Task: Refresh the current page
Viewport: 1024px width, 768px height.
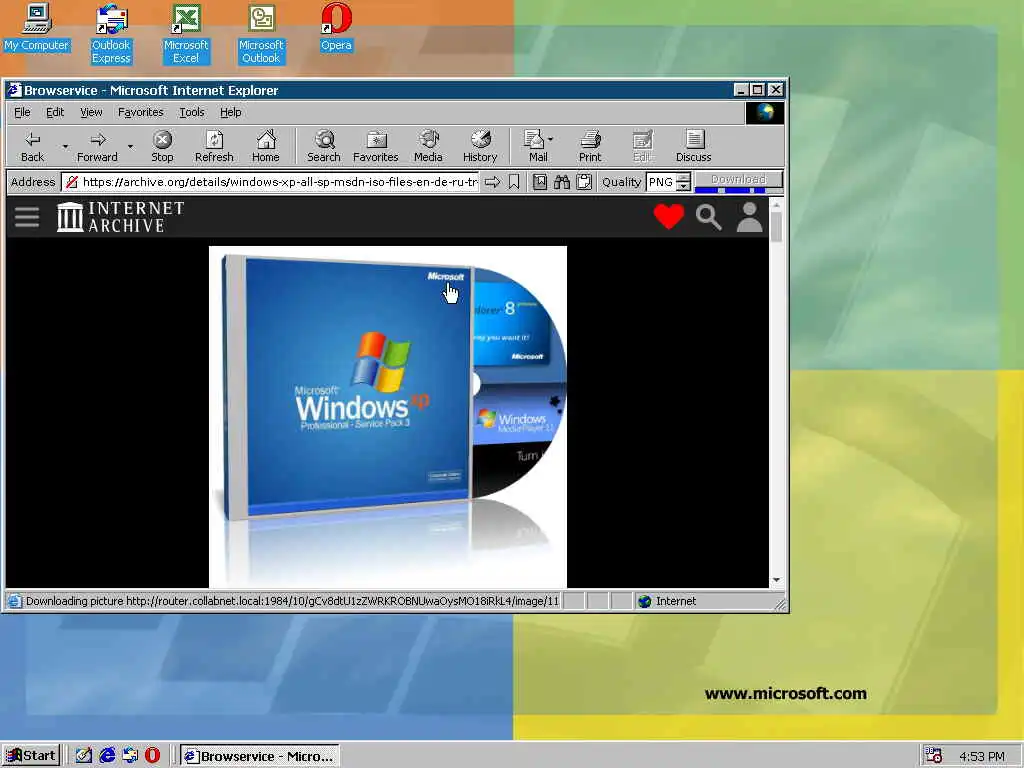Action: [214, 146]
